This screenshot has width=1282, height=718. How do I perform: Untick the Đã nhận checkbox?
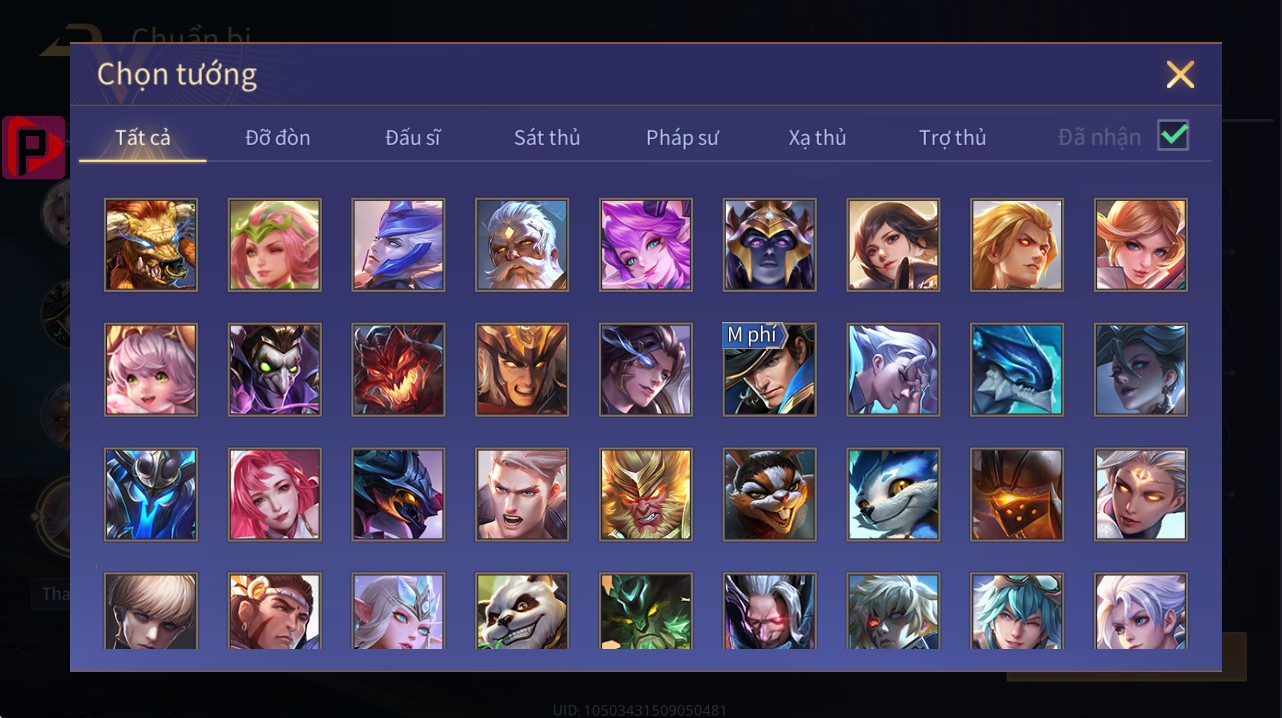1173,135
